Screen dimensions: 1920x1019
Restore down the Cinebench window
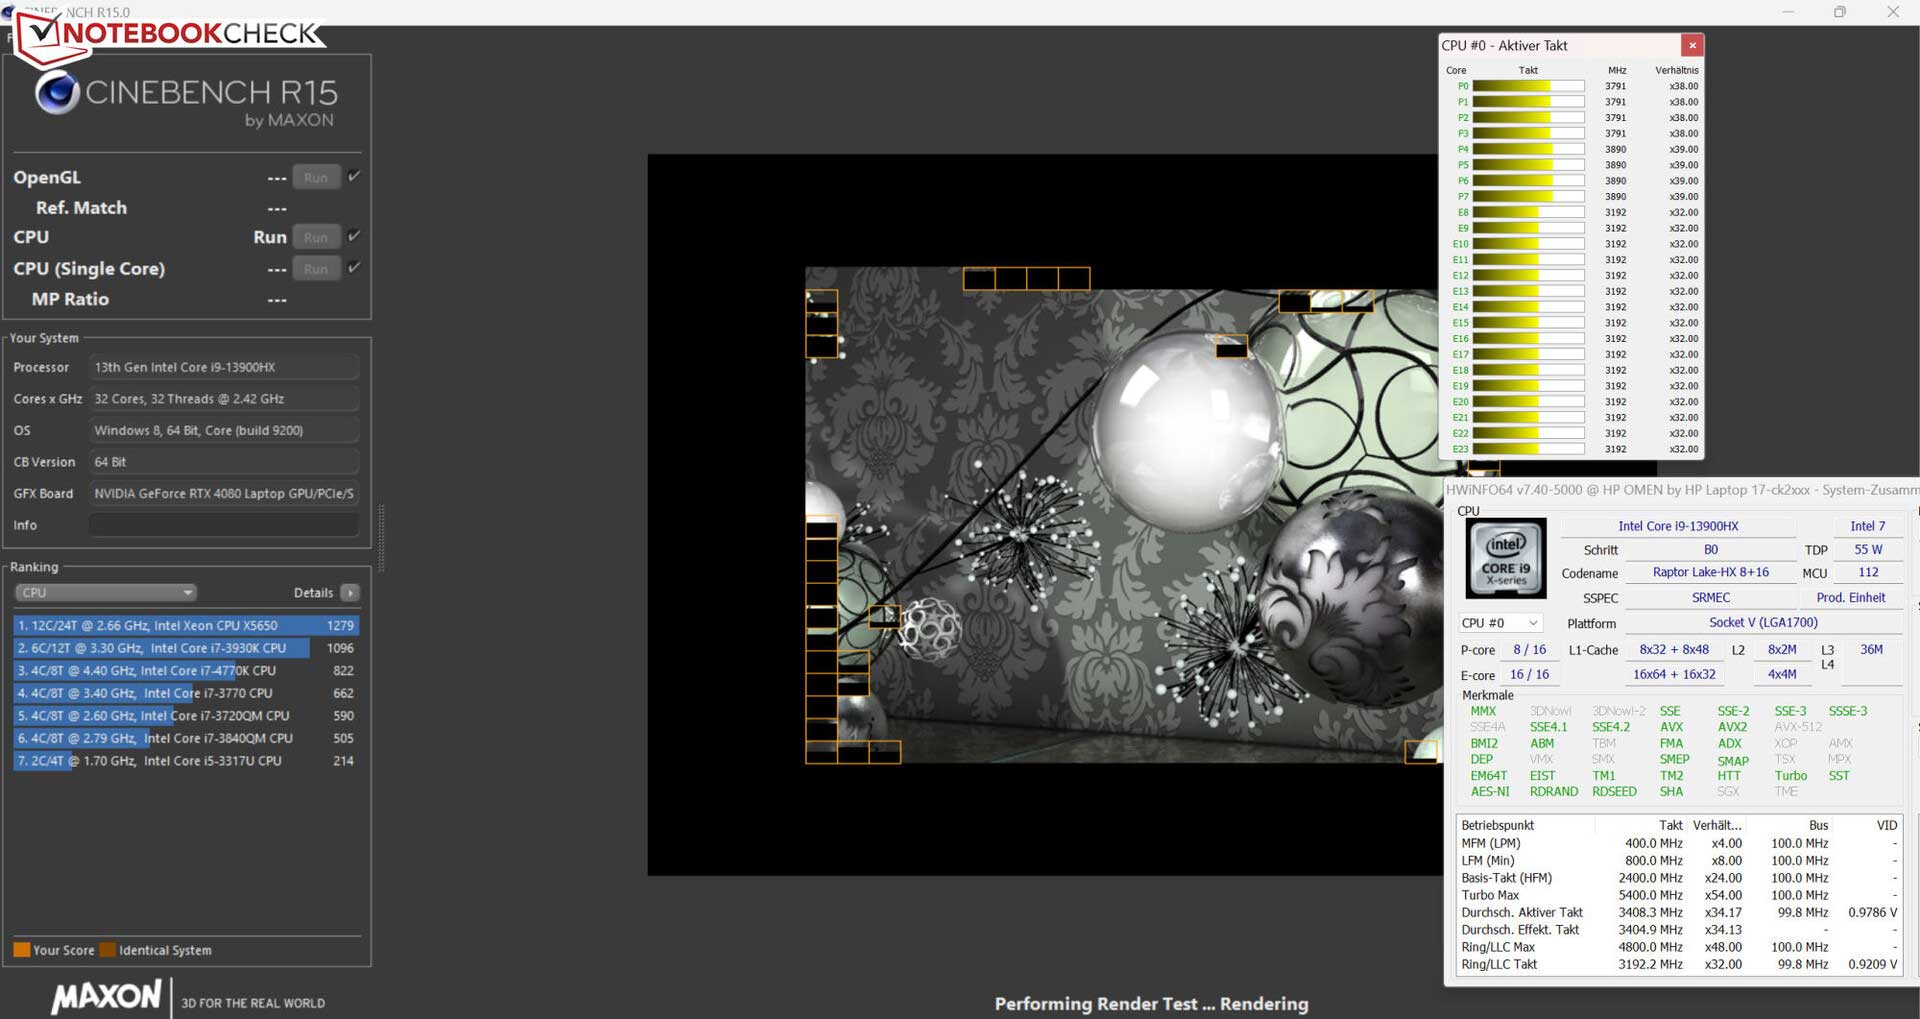[x=1839, y=12]
